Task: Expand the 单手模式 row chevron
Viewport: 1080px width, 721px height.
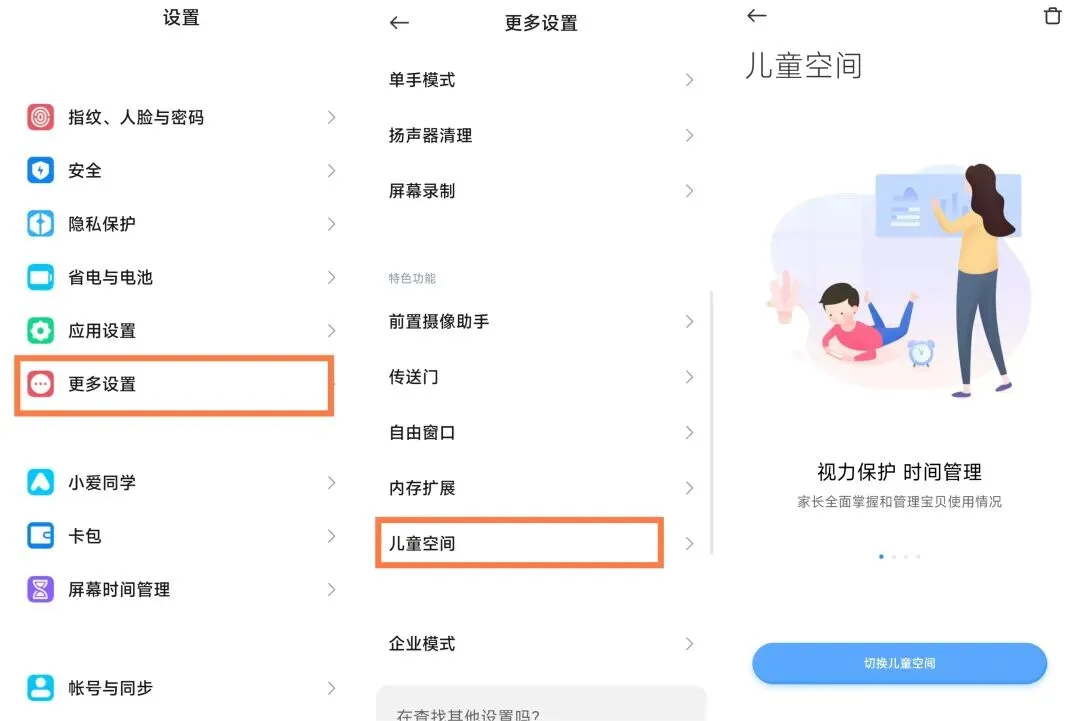Action: tap(689, 80)
